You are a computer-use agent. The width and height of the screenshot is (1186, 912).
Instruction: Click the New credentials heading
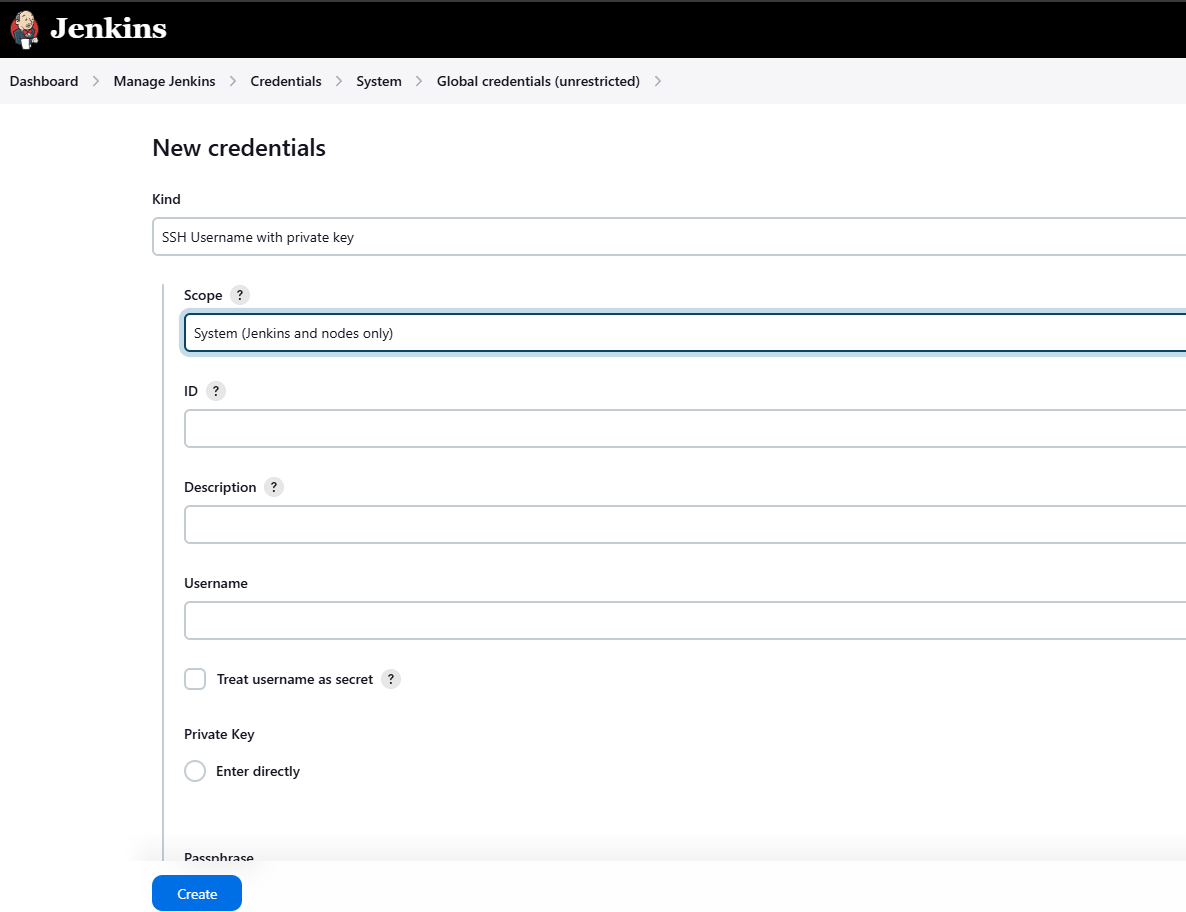tap(239, 147)
